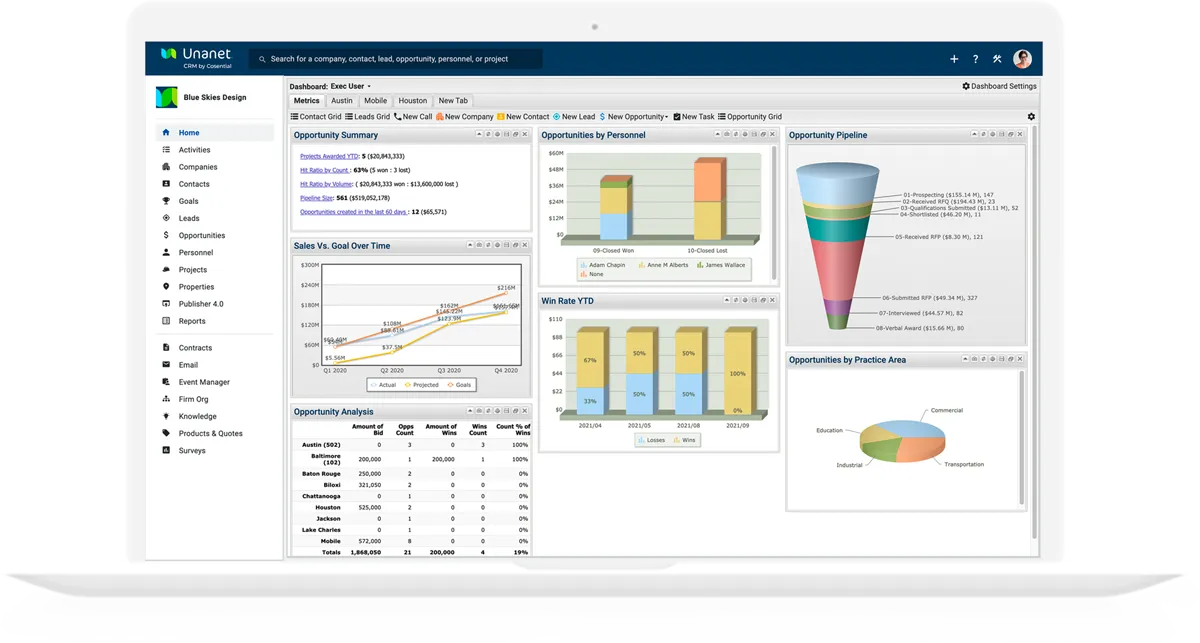Click New Contact in the toolbar
The height and width of the screenshot is (643, 1200).
(x=523, y=117)
